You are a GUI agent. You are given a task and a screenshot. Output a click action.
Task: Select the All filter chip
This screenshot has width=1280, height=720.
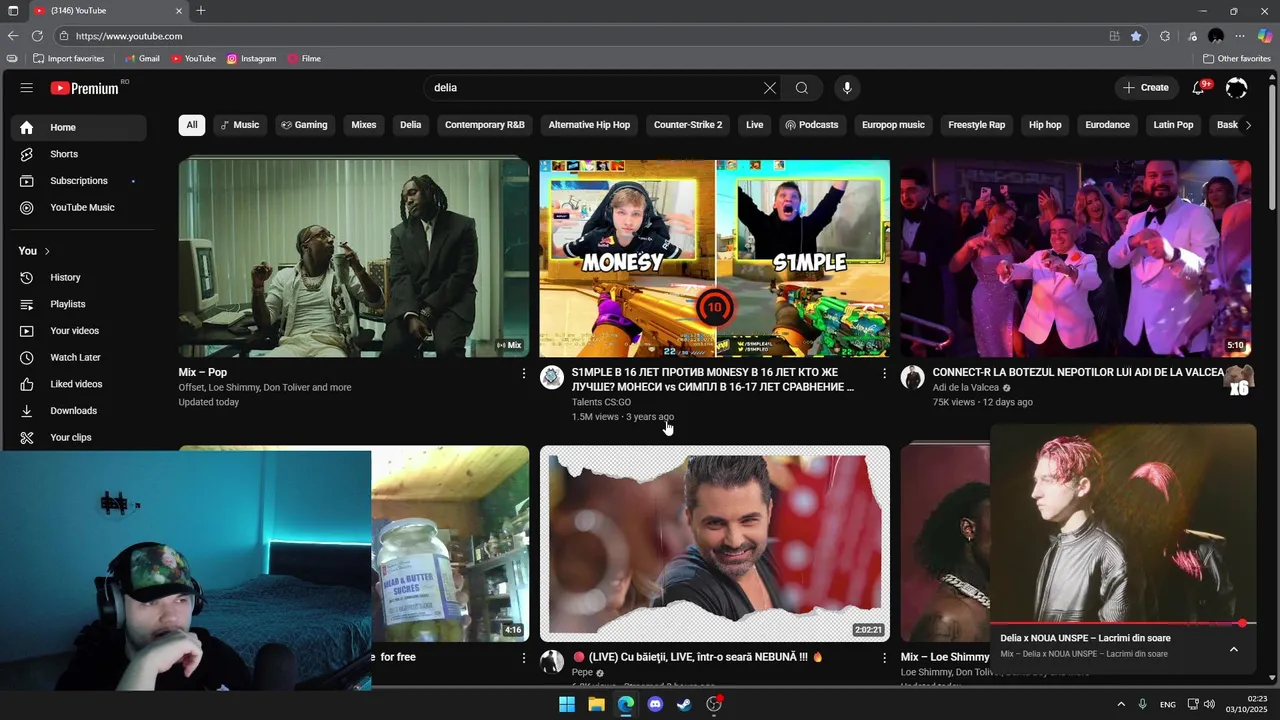(x=192, y=125)
